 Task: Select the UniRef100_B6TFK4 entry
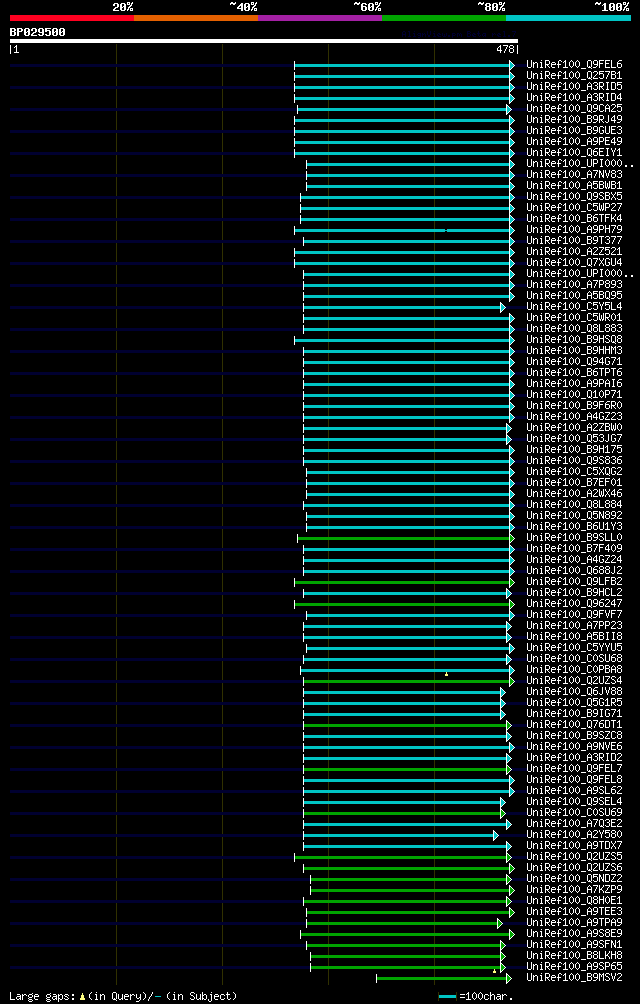[574, 218]
